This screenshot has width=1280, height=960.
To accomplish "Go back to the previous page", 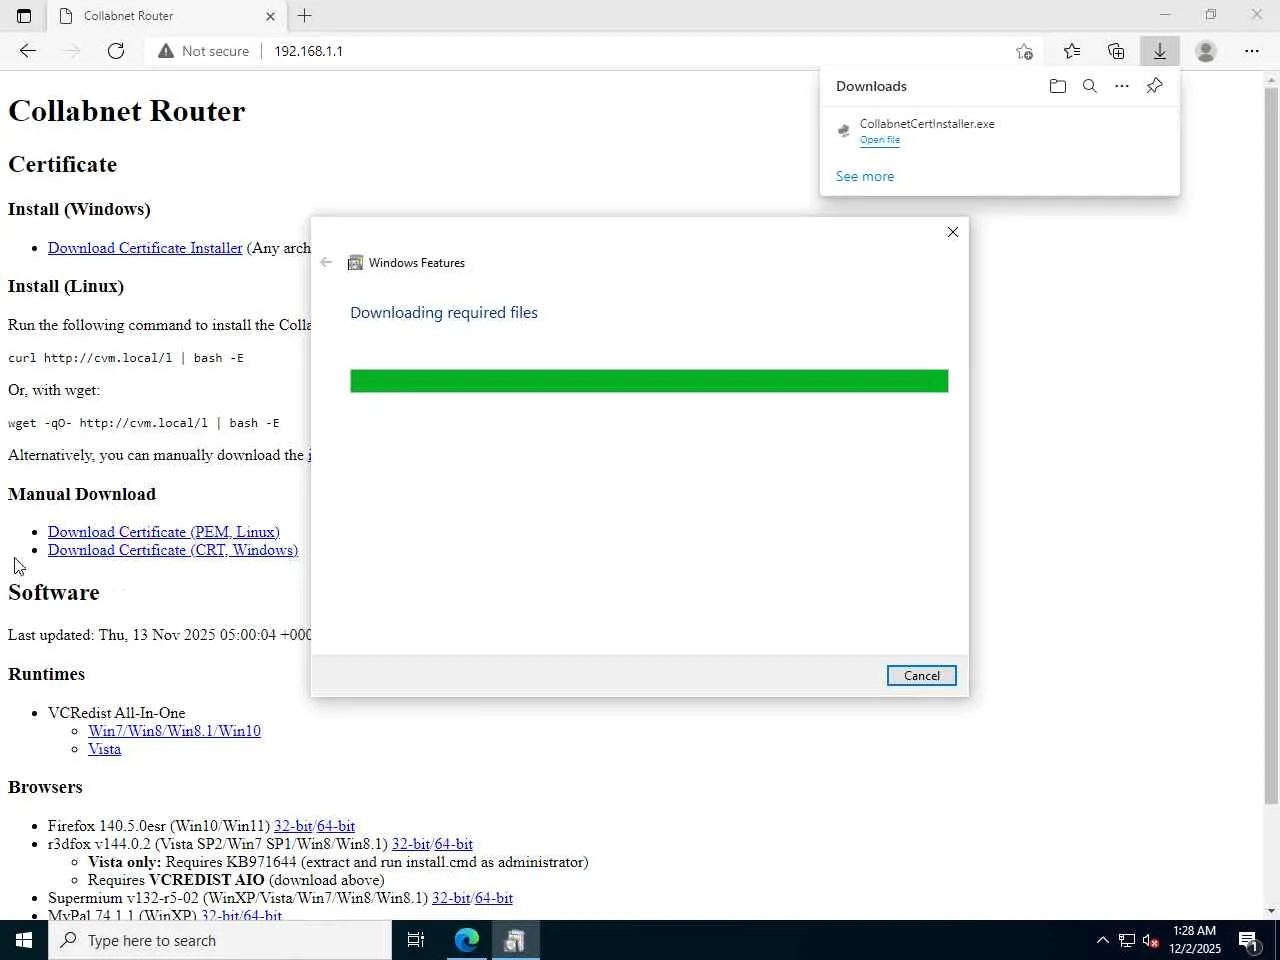I will pos(28,51).
